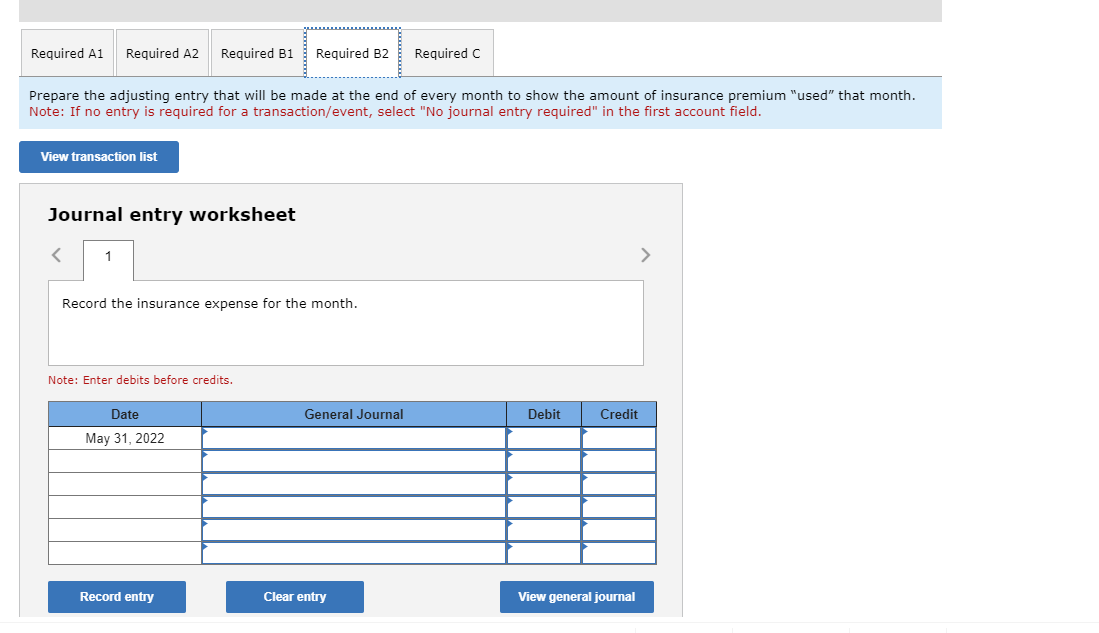Viewport: 1099px width, 633px height.
Task: Select the Required B1 tab
Action: tap(257, 53)
